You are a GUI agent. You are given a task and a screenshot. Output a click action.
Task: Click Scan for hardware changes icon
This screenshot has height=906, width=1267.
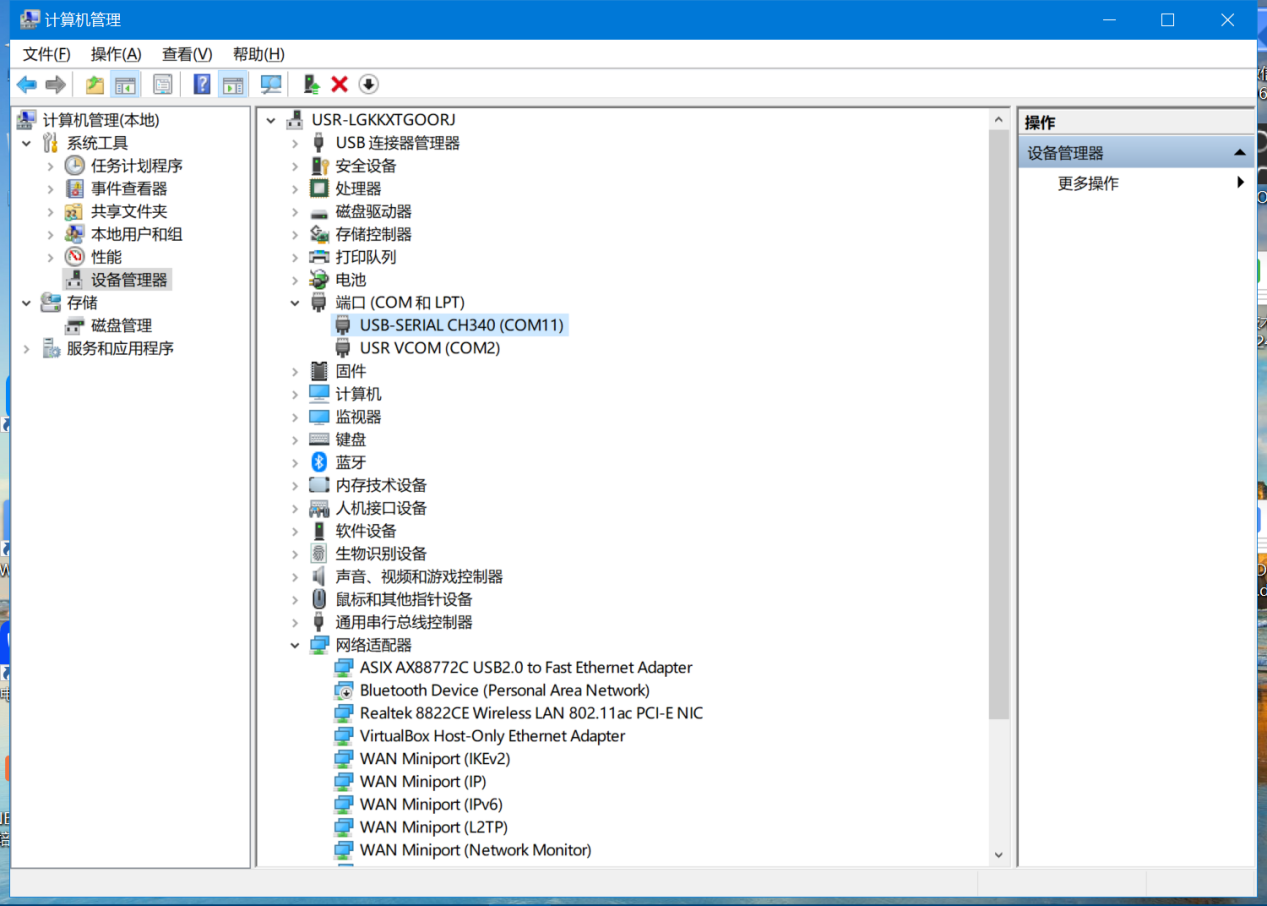click(x=270, y=85)
